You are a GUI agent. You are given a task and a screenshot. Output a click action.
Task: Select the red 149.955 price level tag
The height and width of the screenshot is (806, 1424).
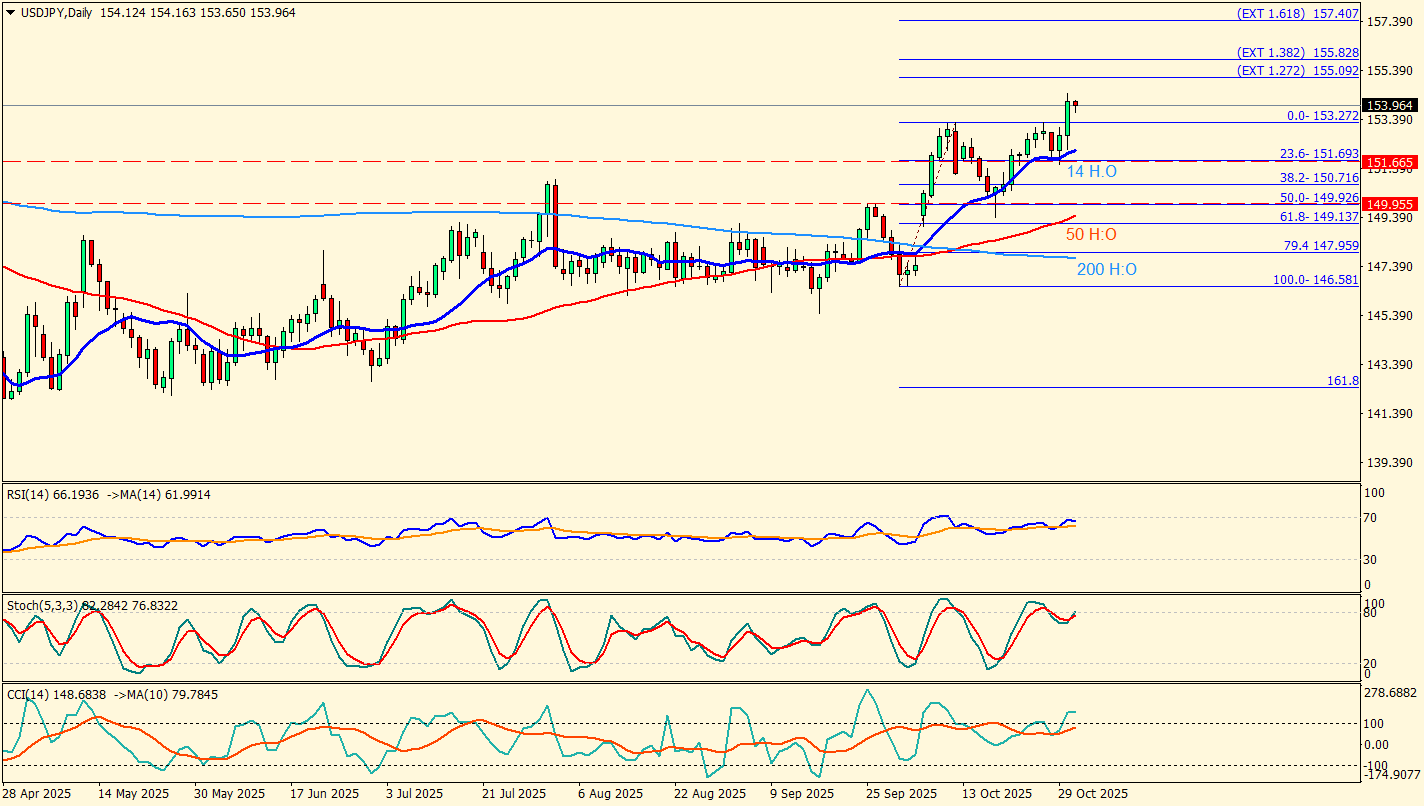[x=1389, y=204]
